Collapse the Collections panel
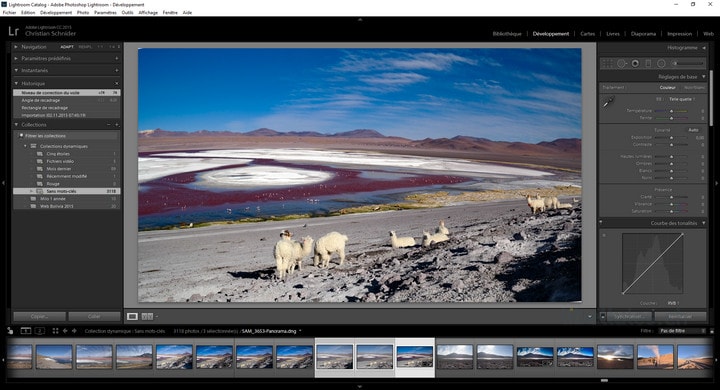This screenshot has width=720, height=390. (16, 124)
